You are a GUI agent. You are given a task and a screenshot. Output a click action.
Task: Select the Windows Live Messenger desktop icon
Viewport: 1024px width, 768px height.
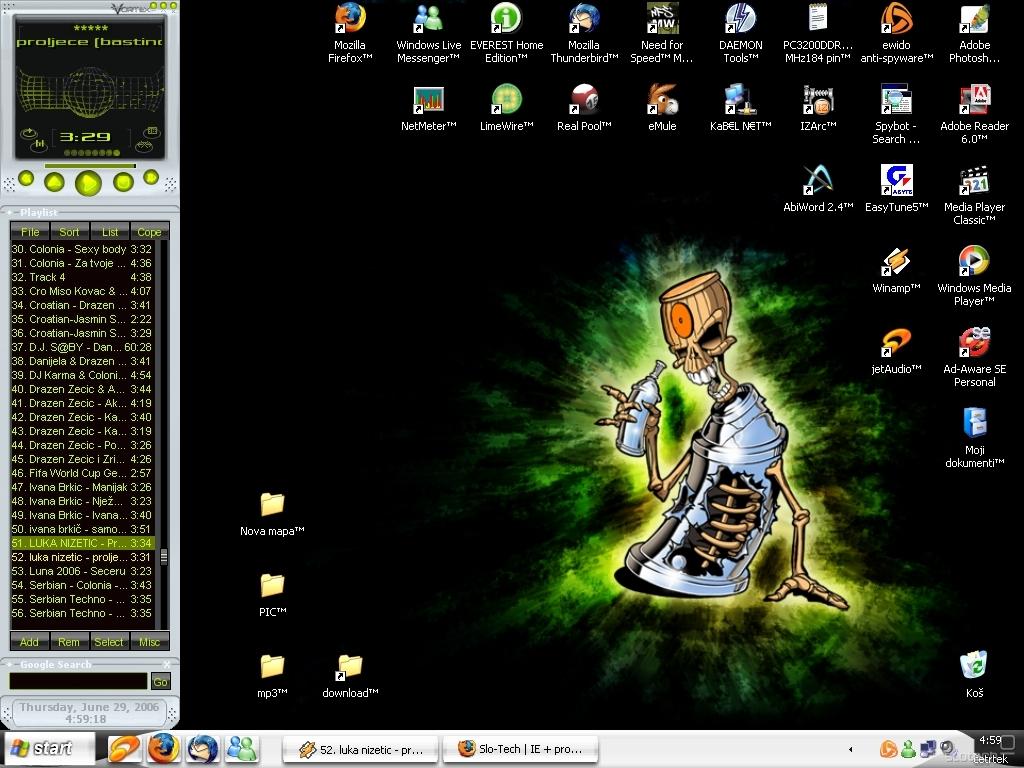[428, 33]
